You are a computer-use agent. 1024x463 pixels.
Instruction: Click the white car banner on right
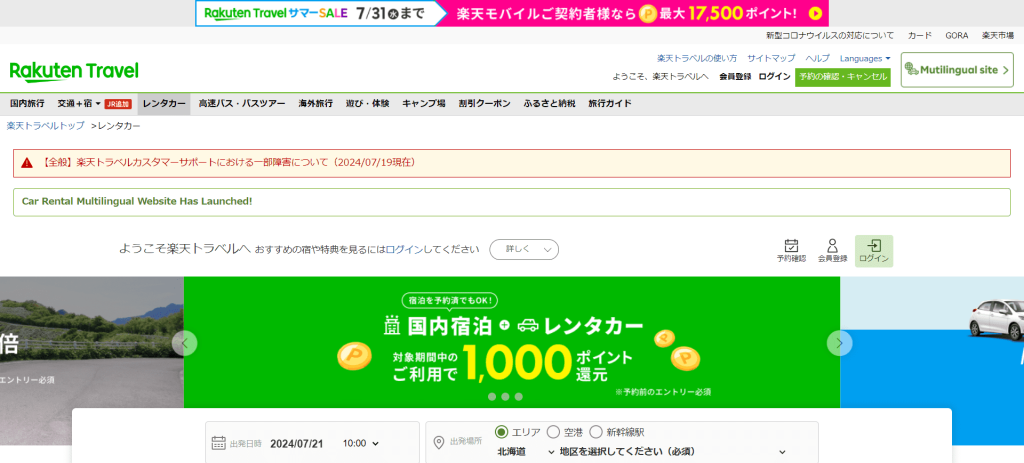pyautogui.click(x=932, y=360)
